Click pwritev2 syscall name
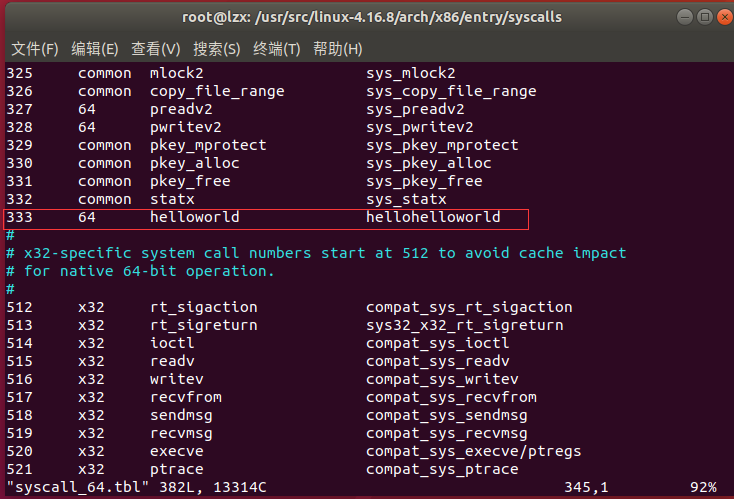This screenshot has width=734, height=499. click(186, 127)
